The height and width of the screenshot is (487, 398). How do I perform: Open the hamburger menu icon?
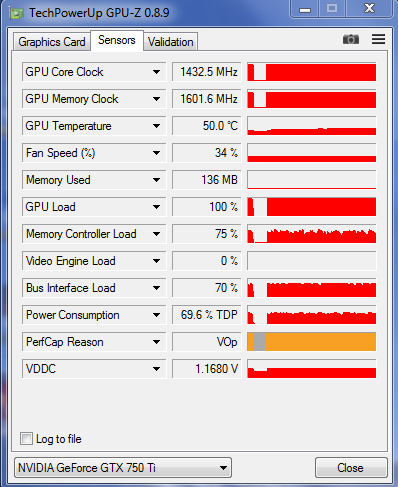coord(379,39)
